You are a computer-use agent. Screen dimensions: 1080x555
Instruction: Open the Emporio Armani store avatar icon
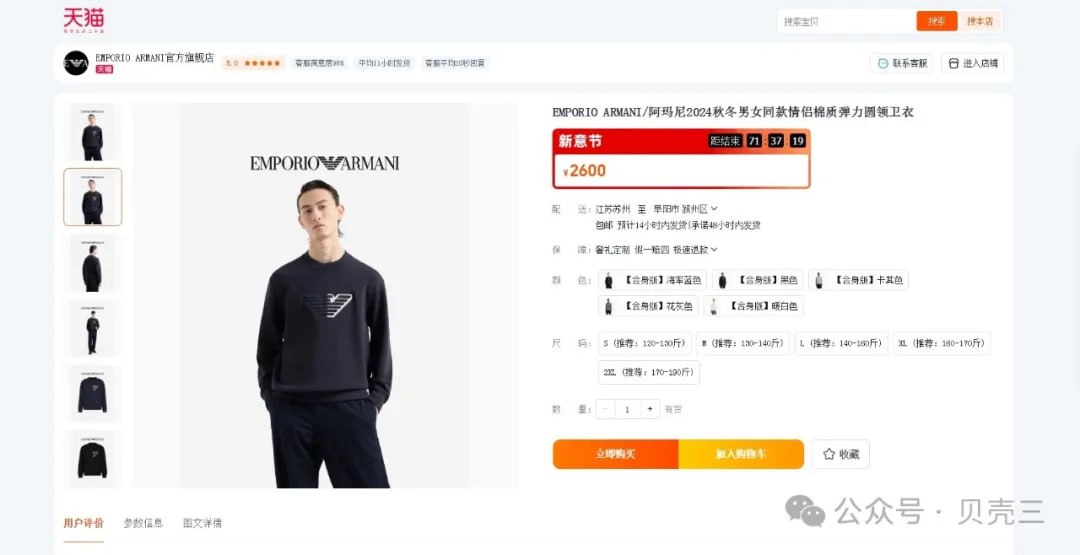click(x=76, y=63)
